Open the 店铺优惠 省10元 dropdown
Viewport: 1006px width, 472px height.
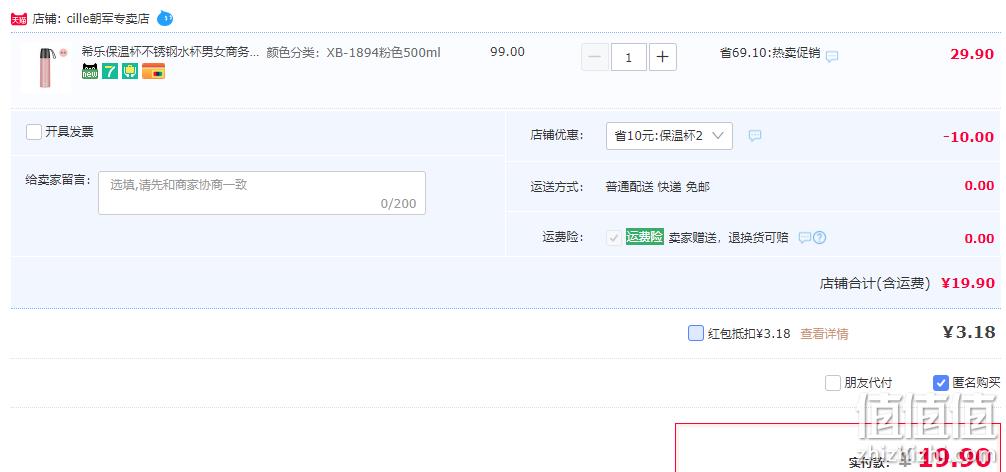[x=669, y=136]
